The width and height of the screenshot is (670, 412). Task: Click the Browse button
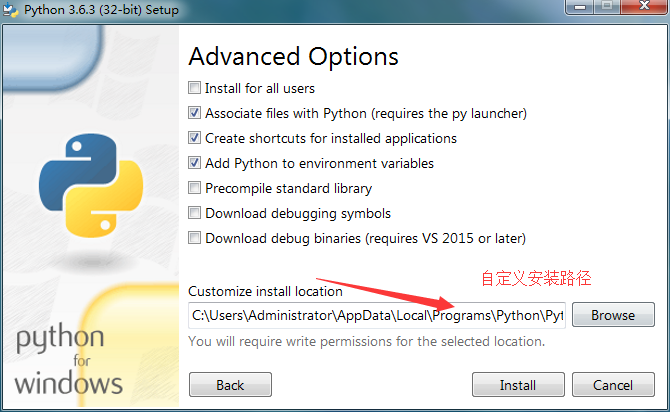613,315
